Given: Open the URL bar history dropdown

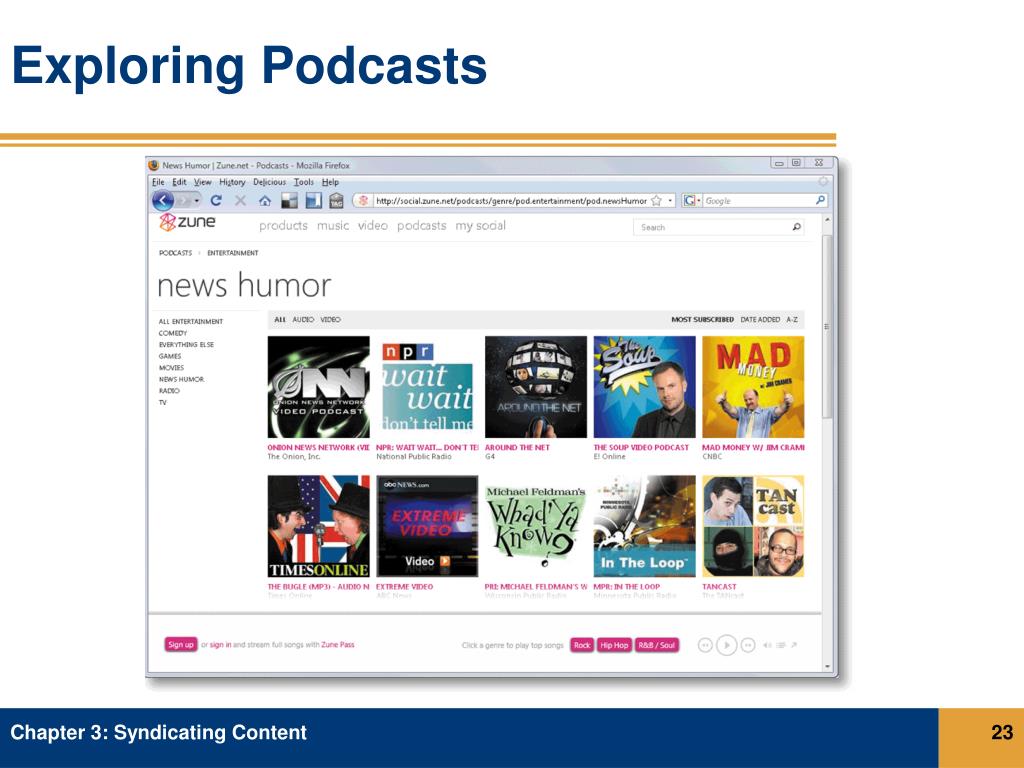Looking at the screenshot, I should 670,200.
